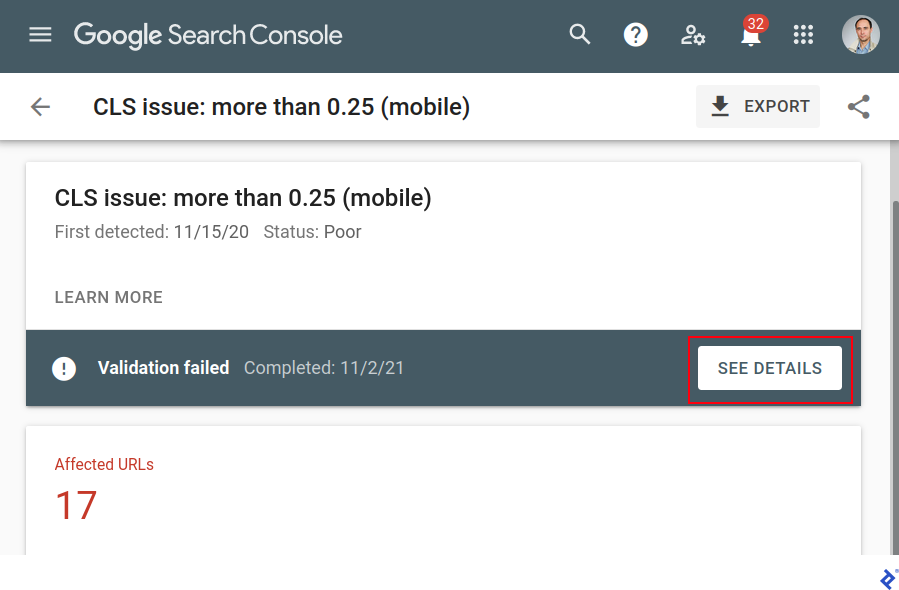Viewport: 899px width, 590px height.
Task: Navigate back using the back arrow
Action: [x=39, y=106]
